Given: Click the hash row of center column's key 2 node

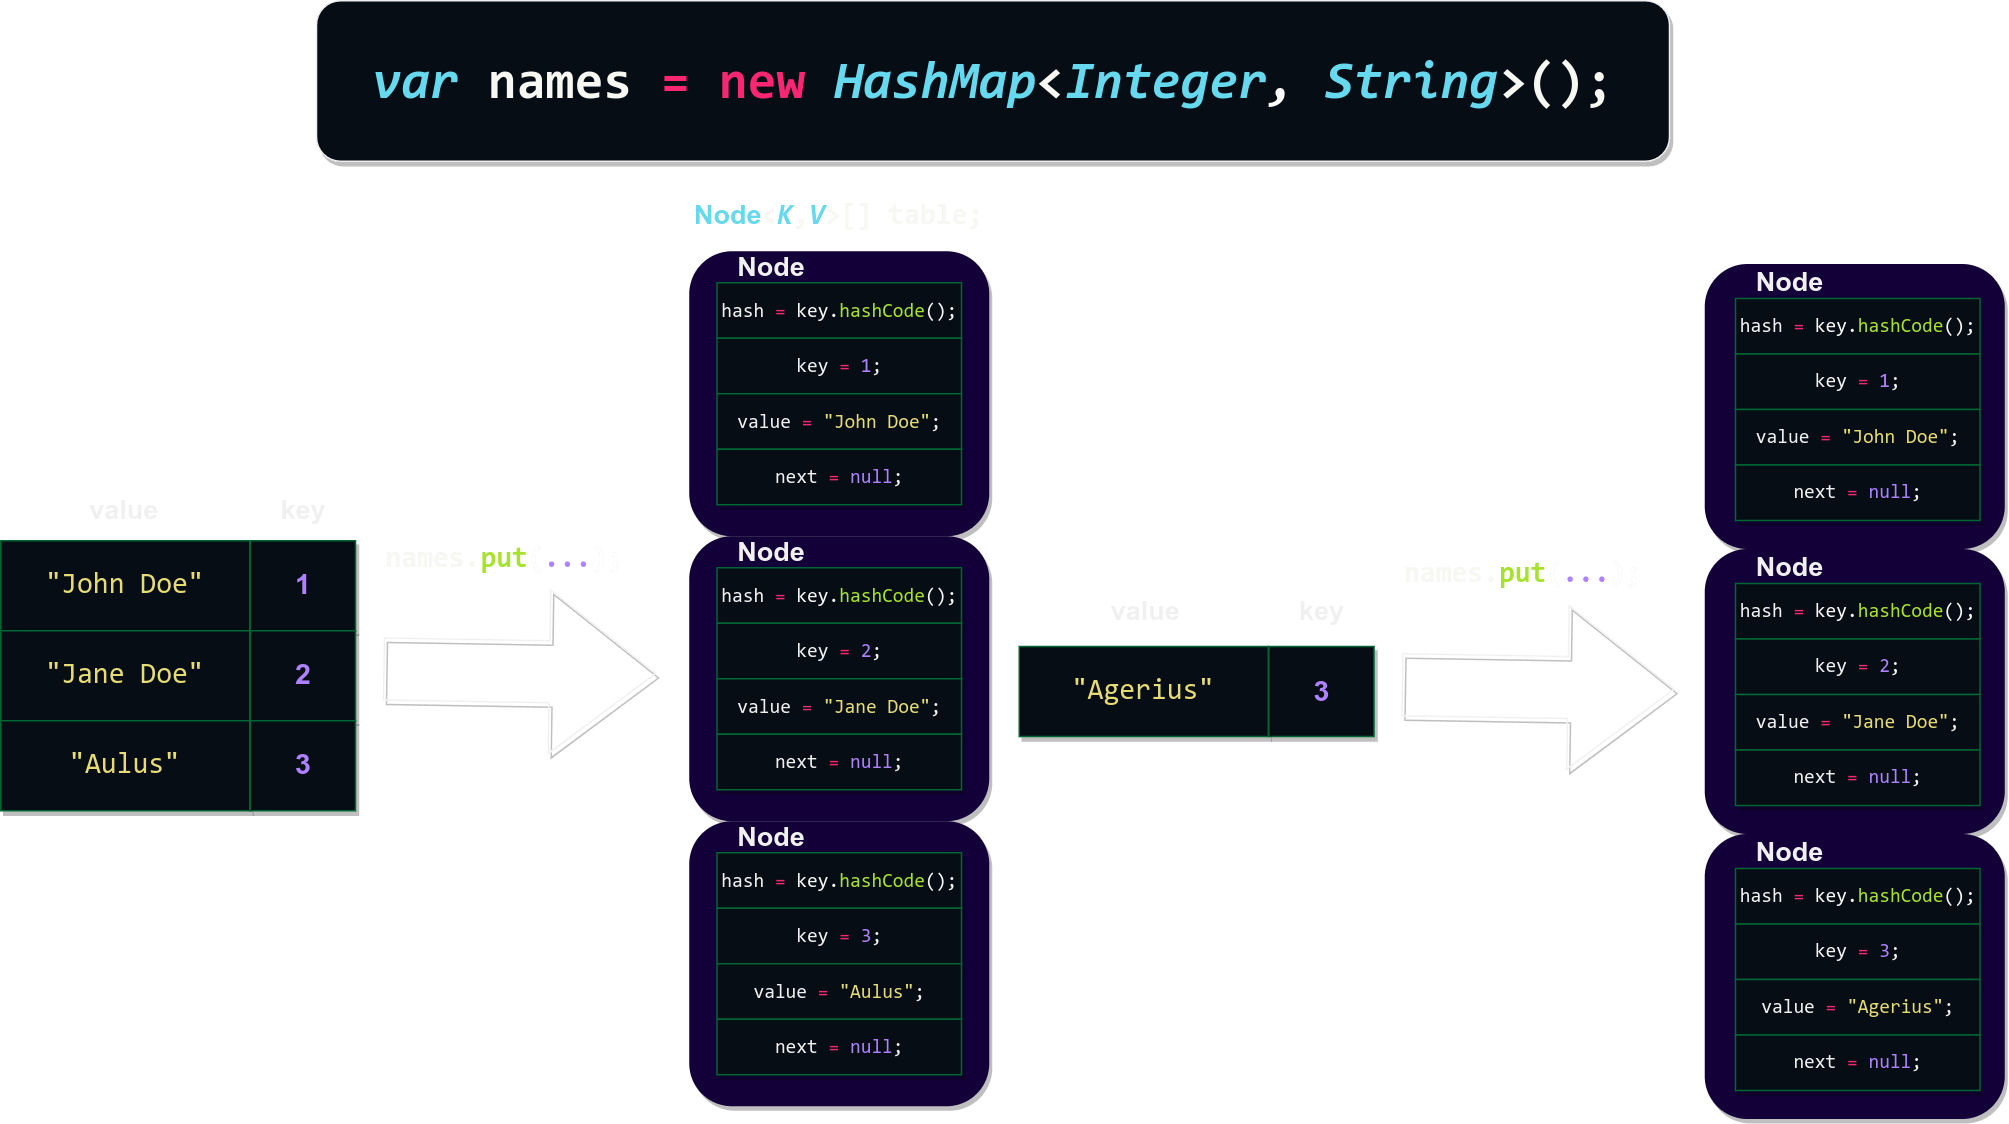Looking at the screenshot, I should click(839, 596).
